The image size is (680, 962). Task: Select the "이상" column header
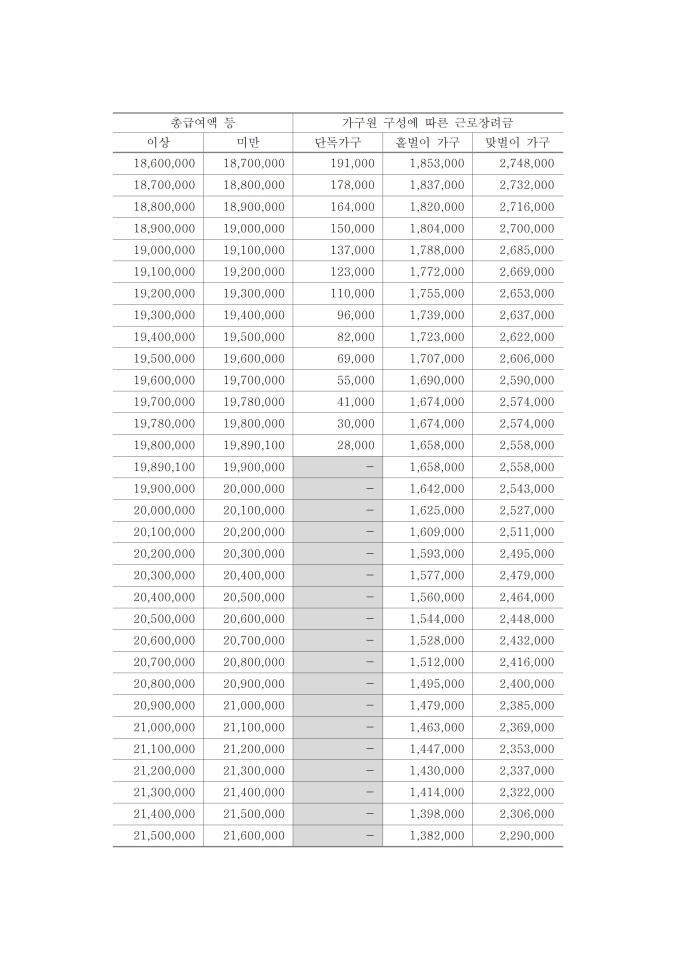[158, 142]
